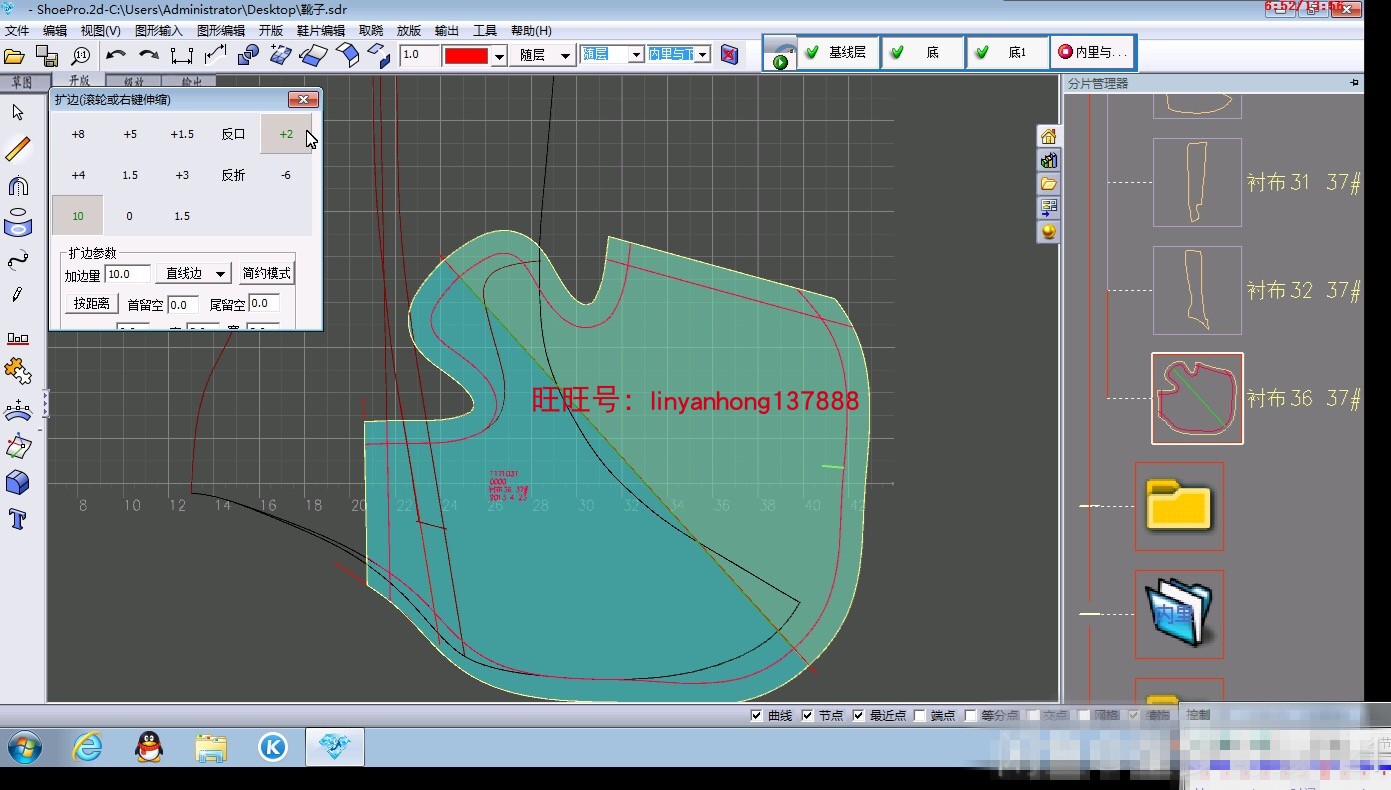Select the curve pen tool in sidebar
The height and width of the screenshot is (790, 1391).
17,260
